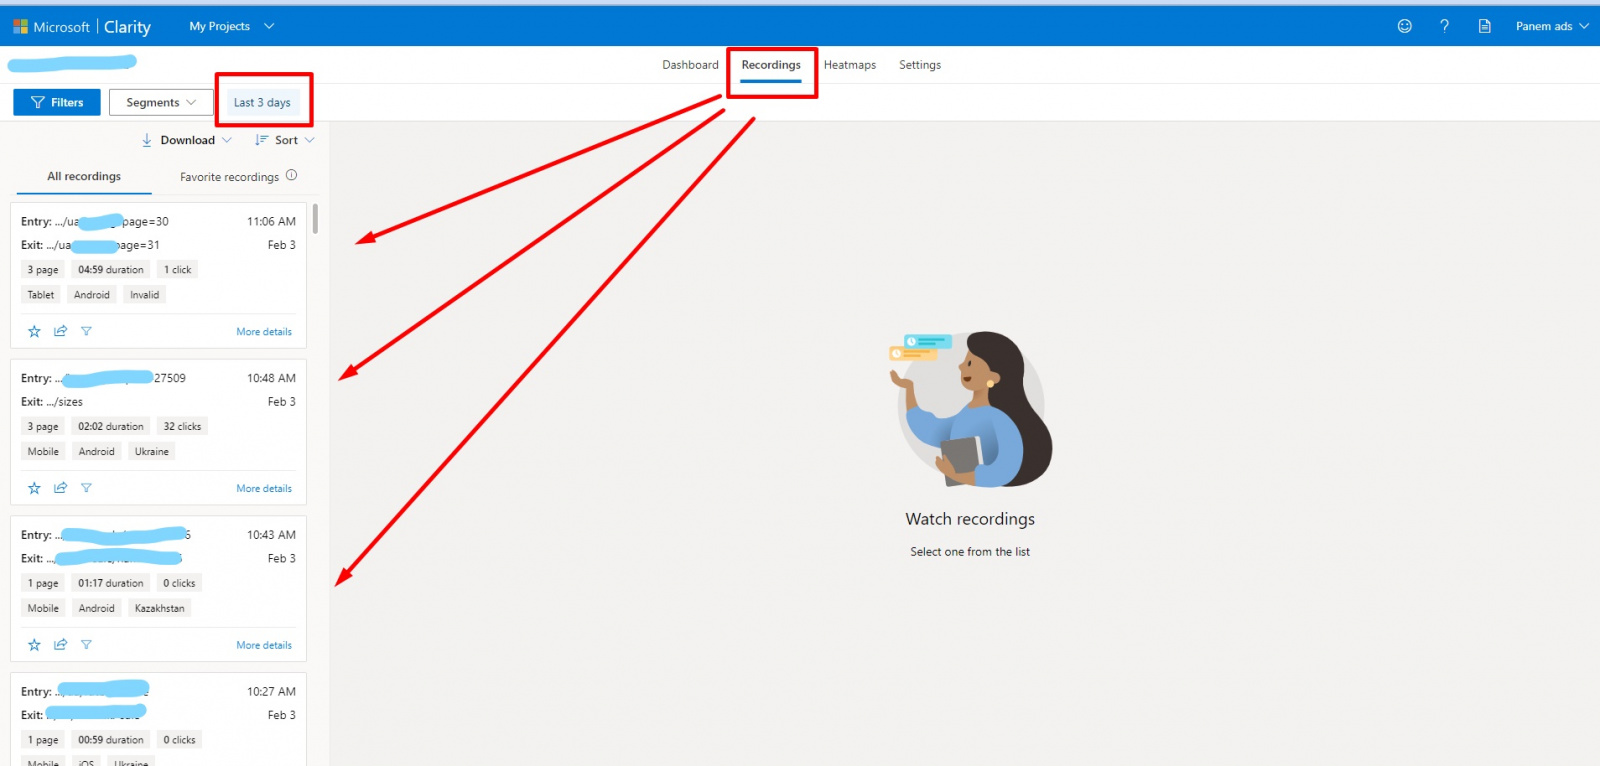Expand the Segments dropdown
The image size is (1600, 766).
(x=161, y=102)
